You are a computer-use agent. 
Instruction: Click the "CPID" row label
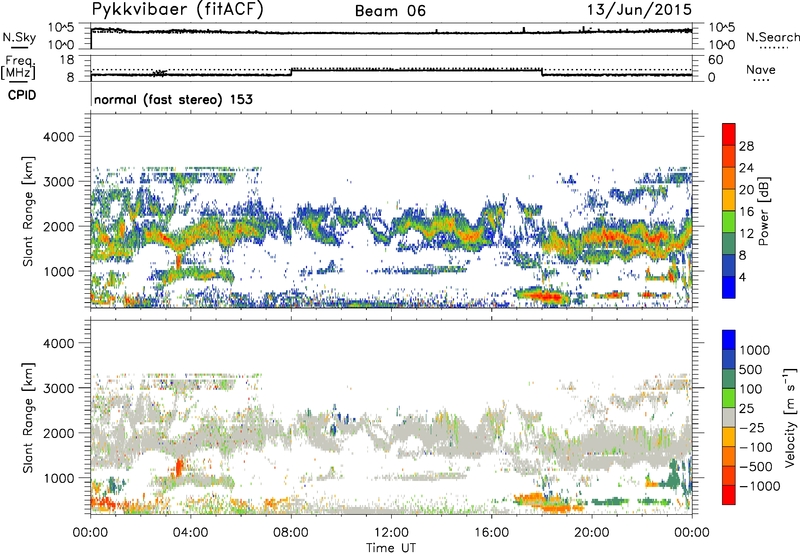[22, 95]
